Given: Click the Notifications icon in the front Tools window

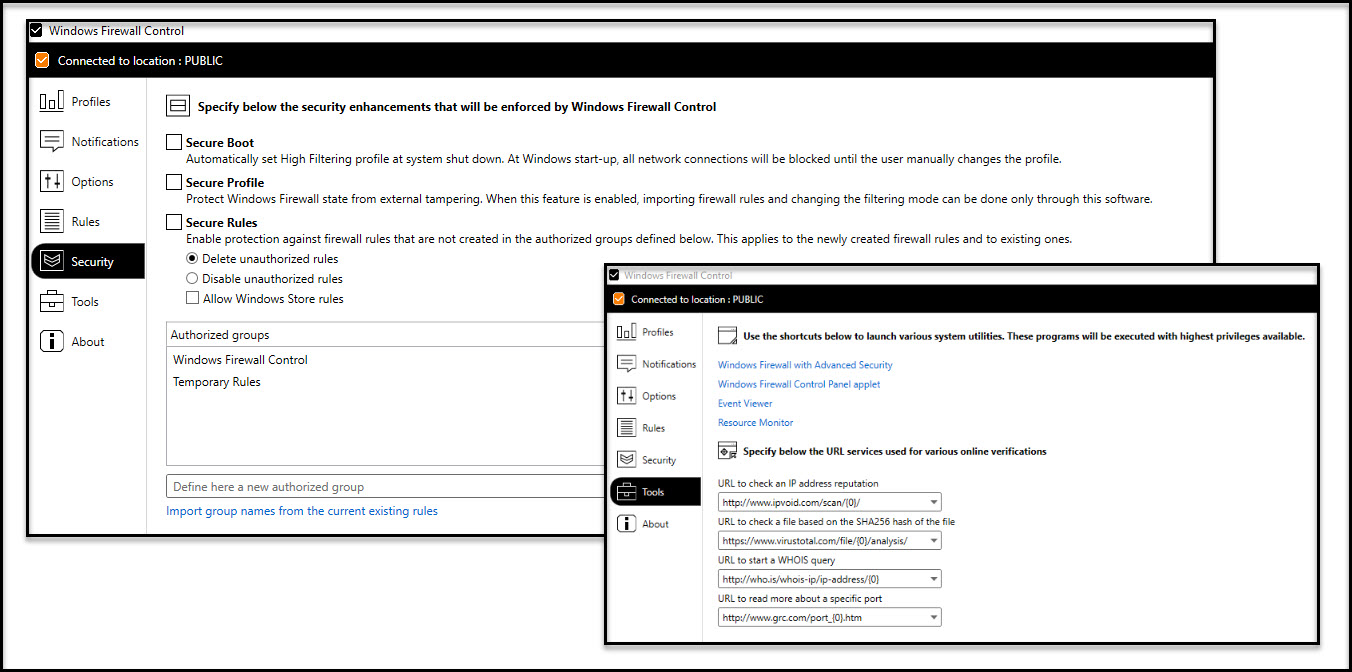Looking at the screenshot, I should click(627, 364).
